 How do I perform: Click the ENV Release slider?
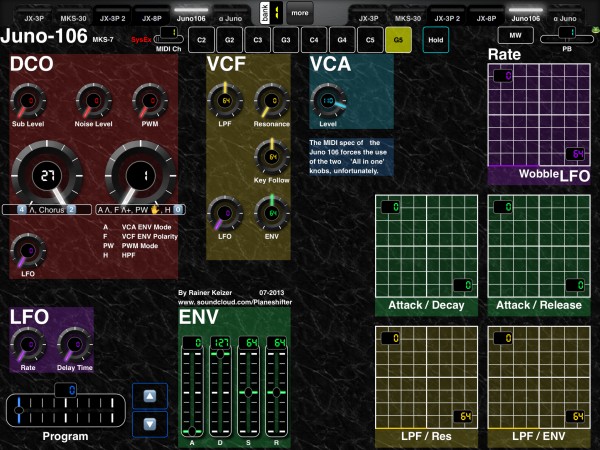[x=277, y=387]
